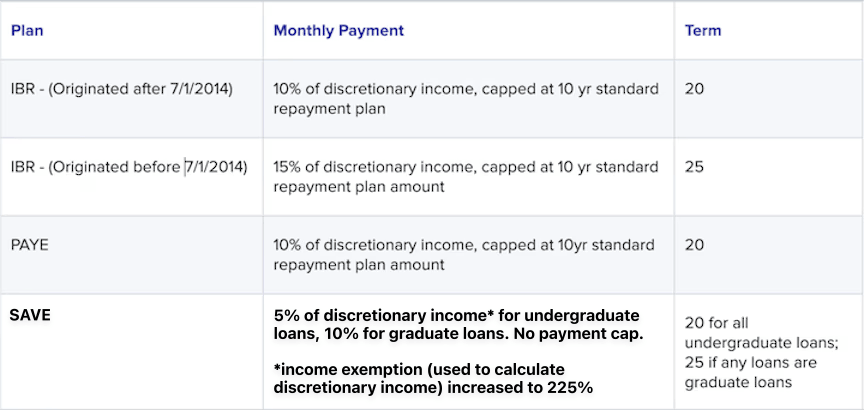Click the PAYE term value 20

[694, 245]
